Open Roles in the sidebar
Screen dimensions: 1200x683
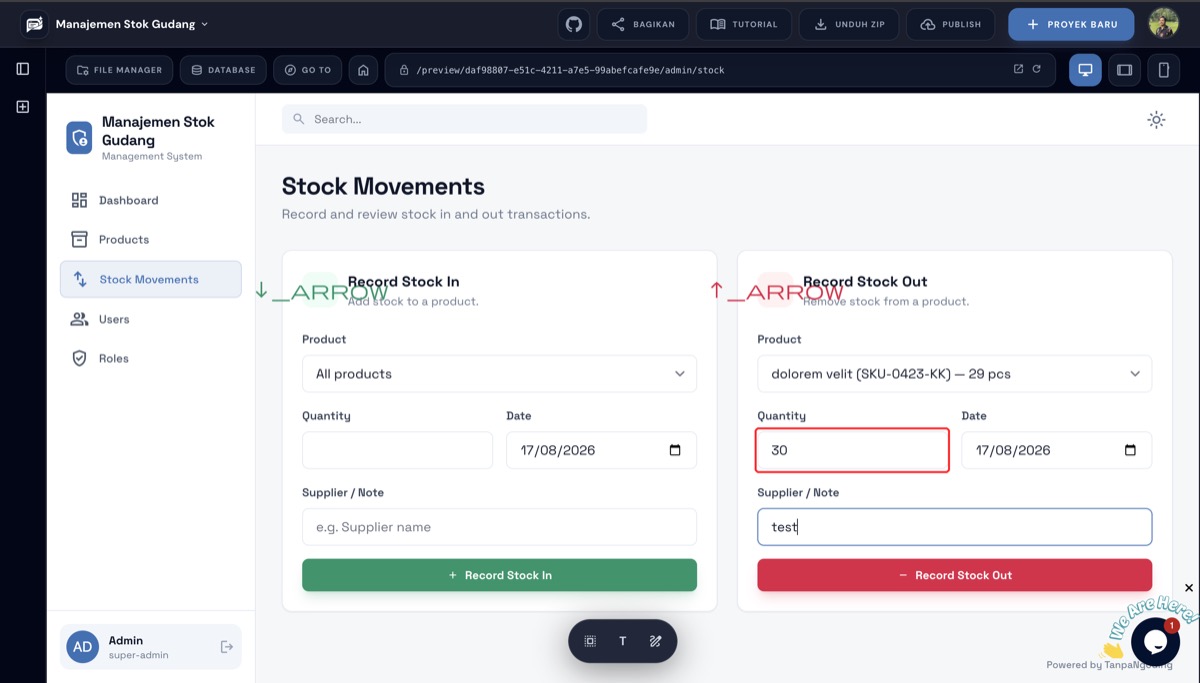click(151, 358)
